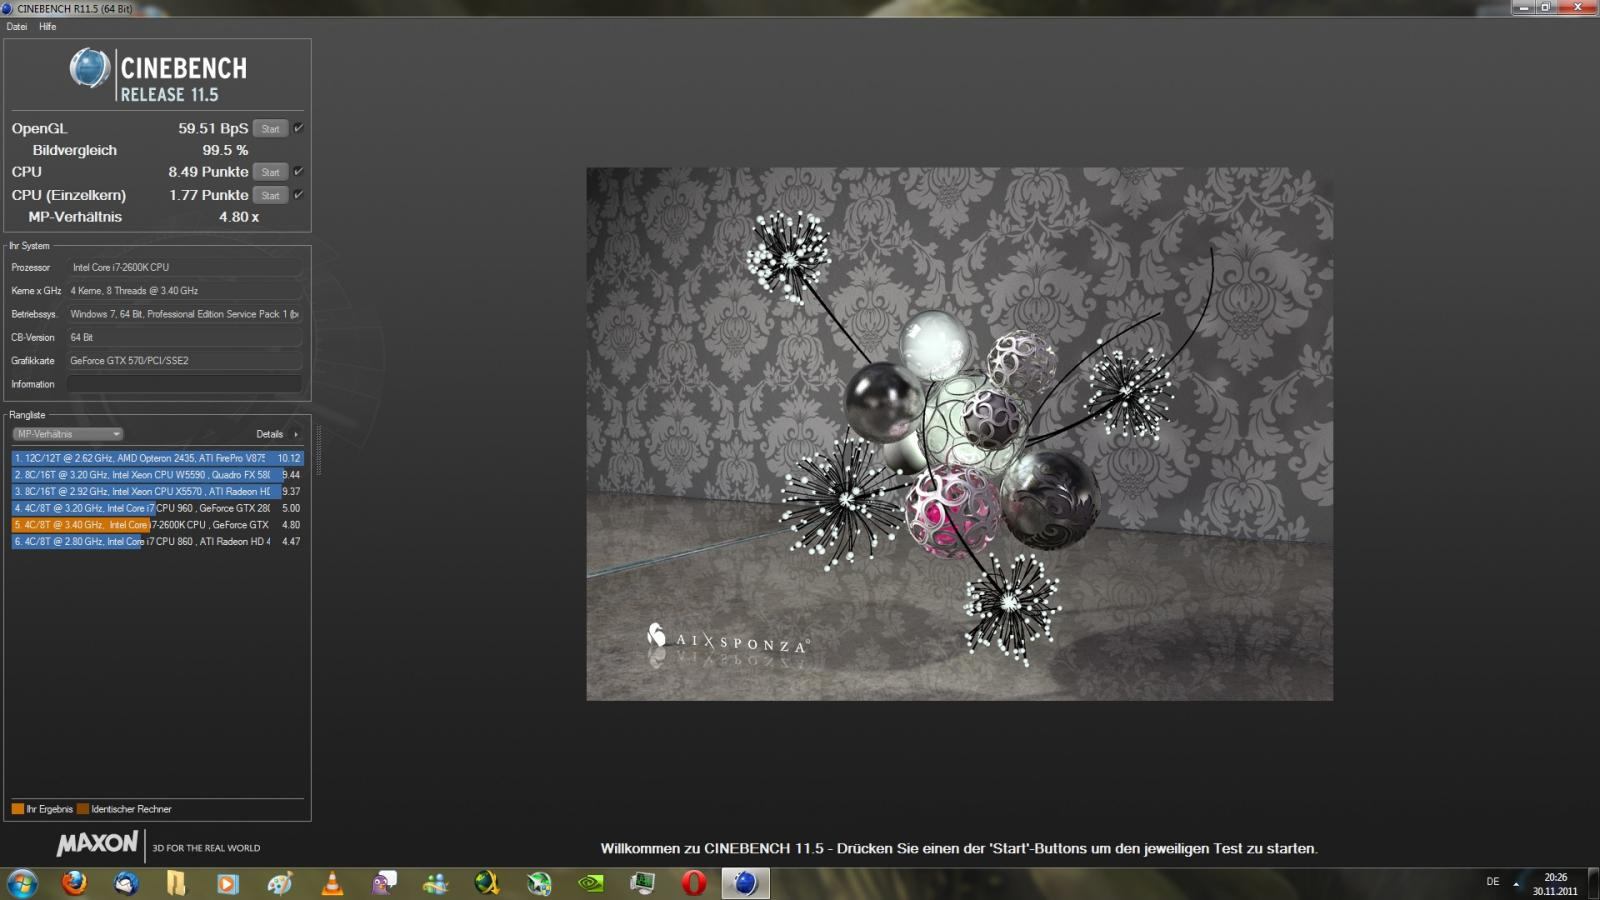Select orange ranking row 5 i7-2600K
This screenshot has height=900, width=1600.
[157, 525]
